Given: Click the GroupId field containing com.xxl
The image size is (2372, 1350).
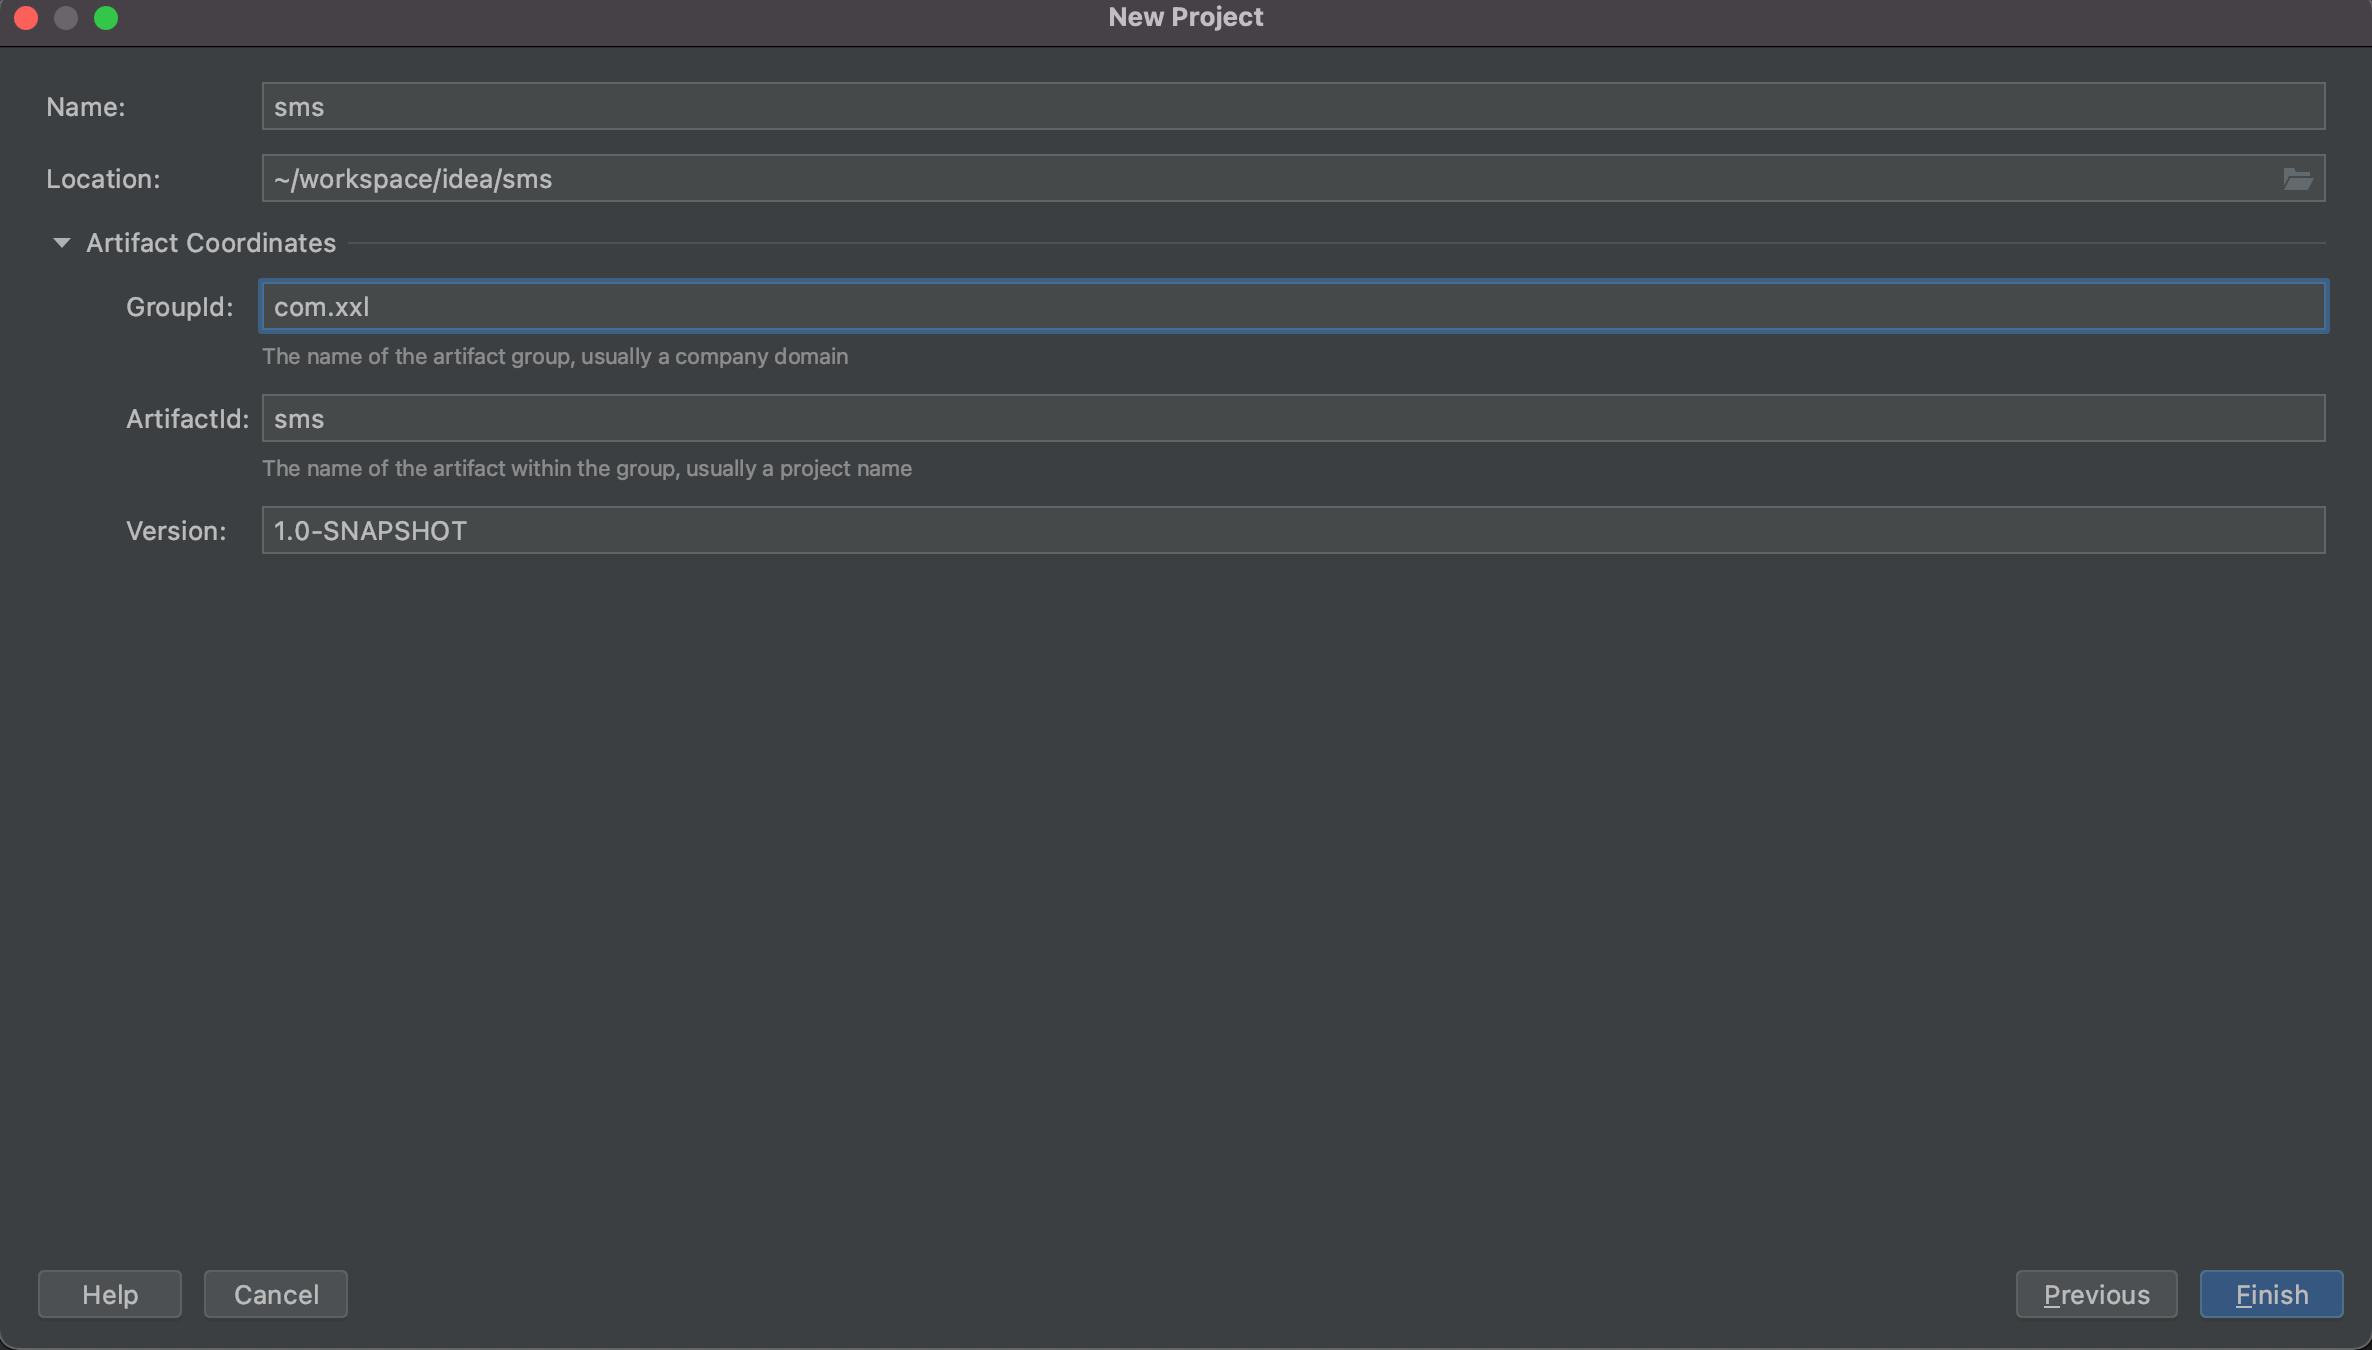Looking at the screenshot, I should click(1292, 307).
